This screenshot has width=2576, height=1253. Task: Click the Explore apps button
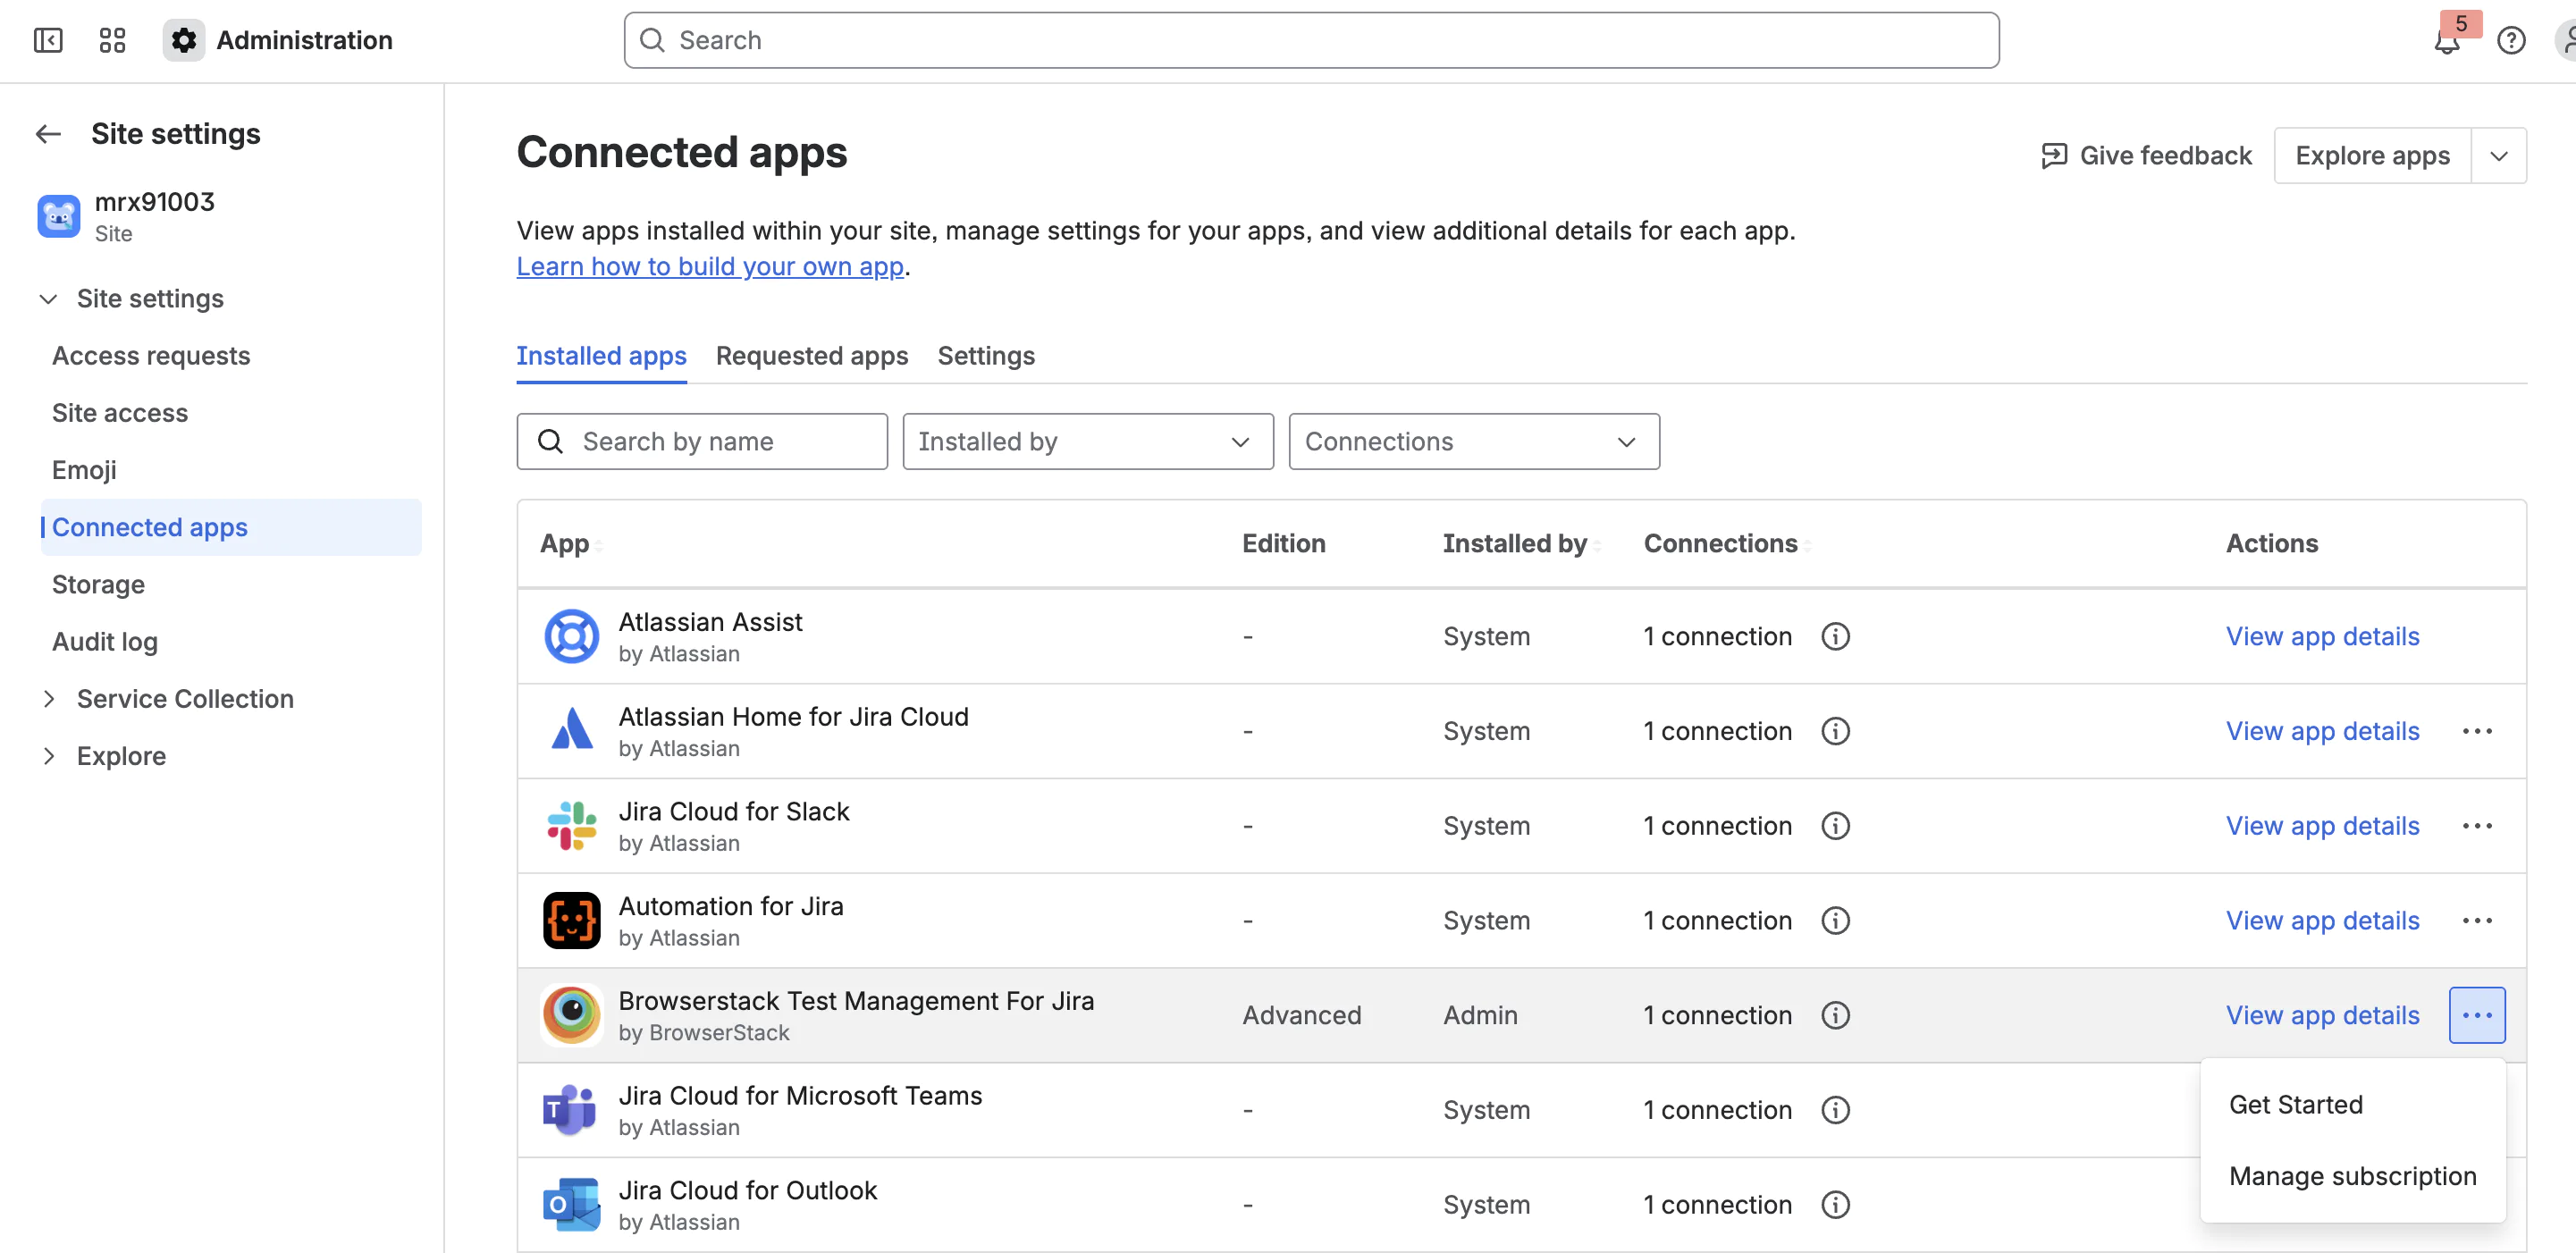point(2372,156)
